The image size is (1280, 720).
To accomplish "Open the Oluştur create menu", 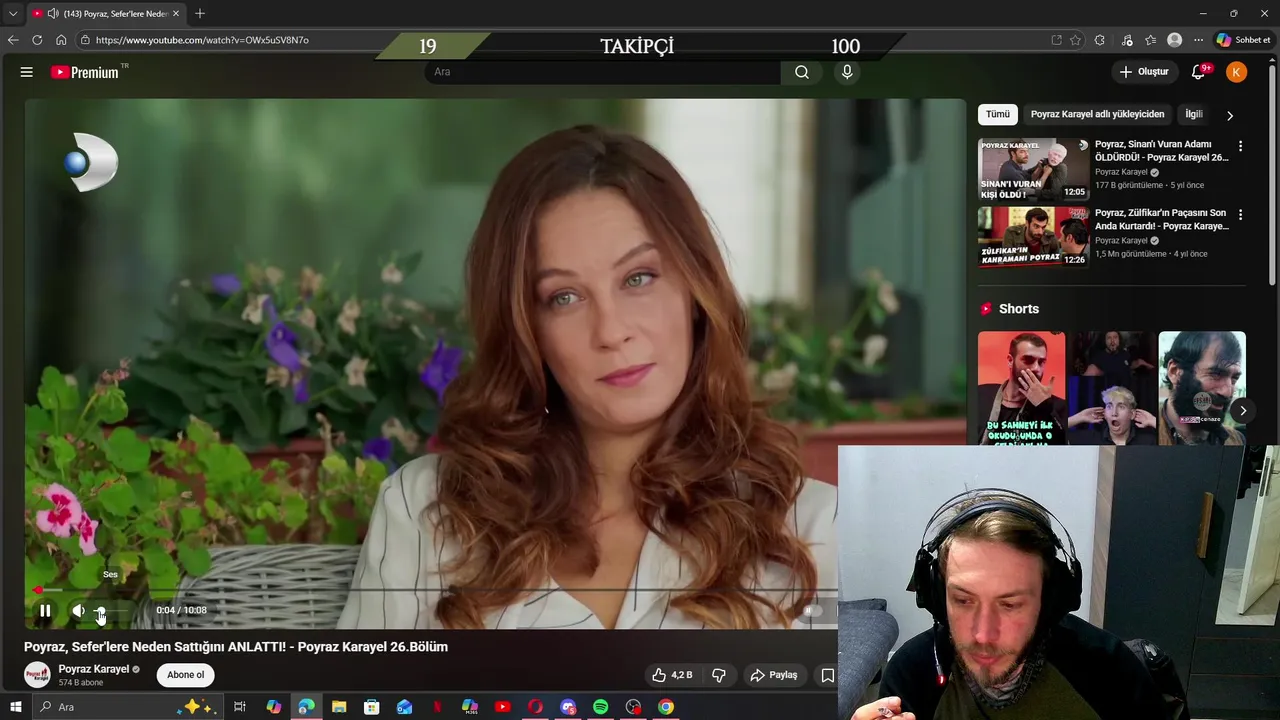I will click(x=1143, y=72).
